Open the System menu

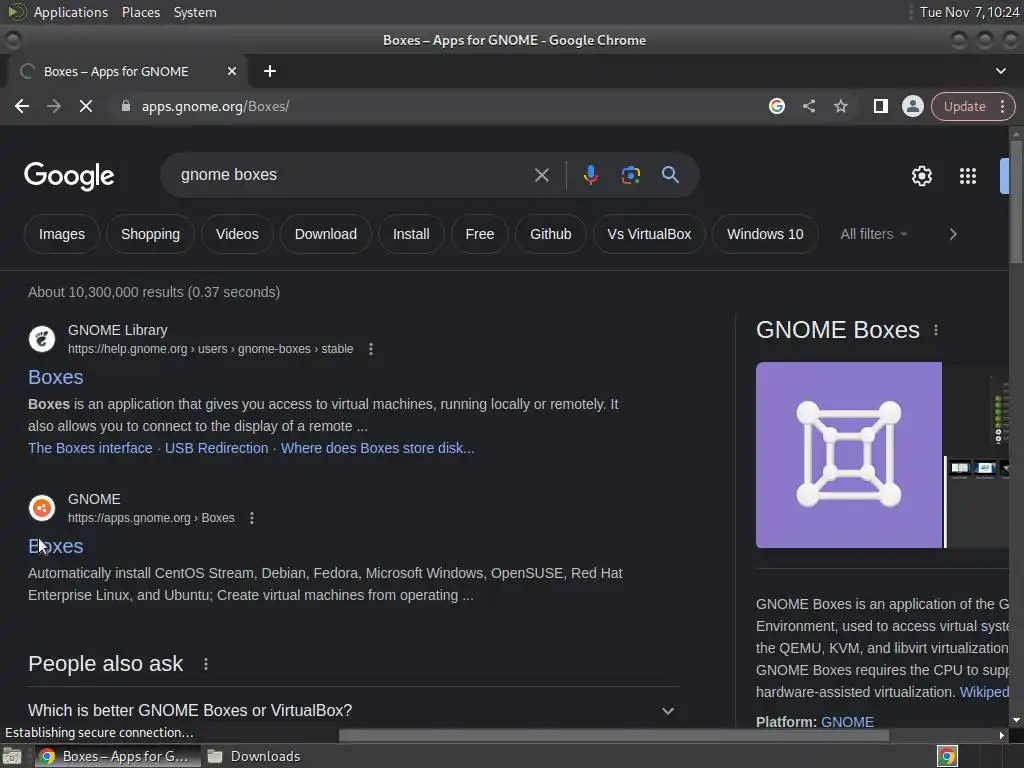pyautogui.click(x=195, y=12)
